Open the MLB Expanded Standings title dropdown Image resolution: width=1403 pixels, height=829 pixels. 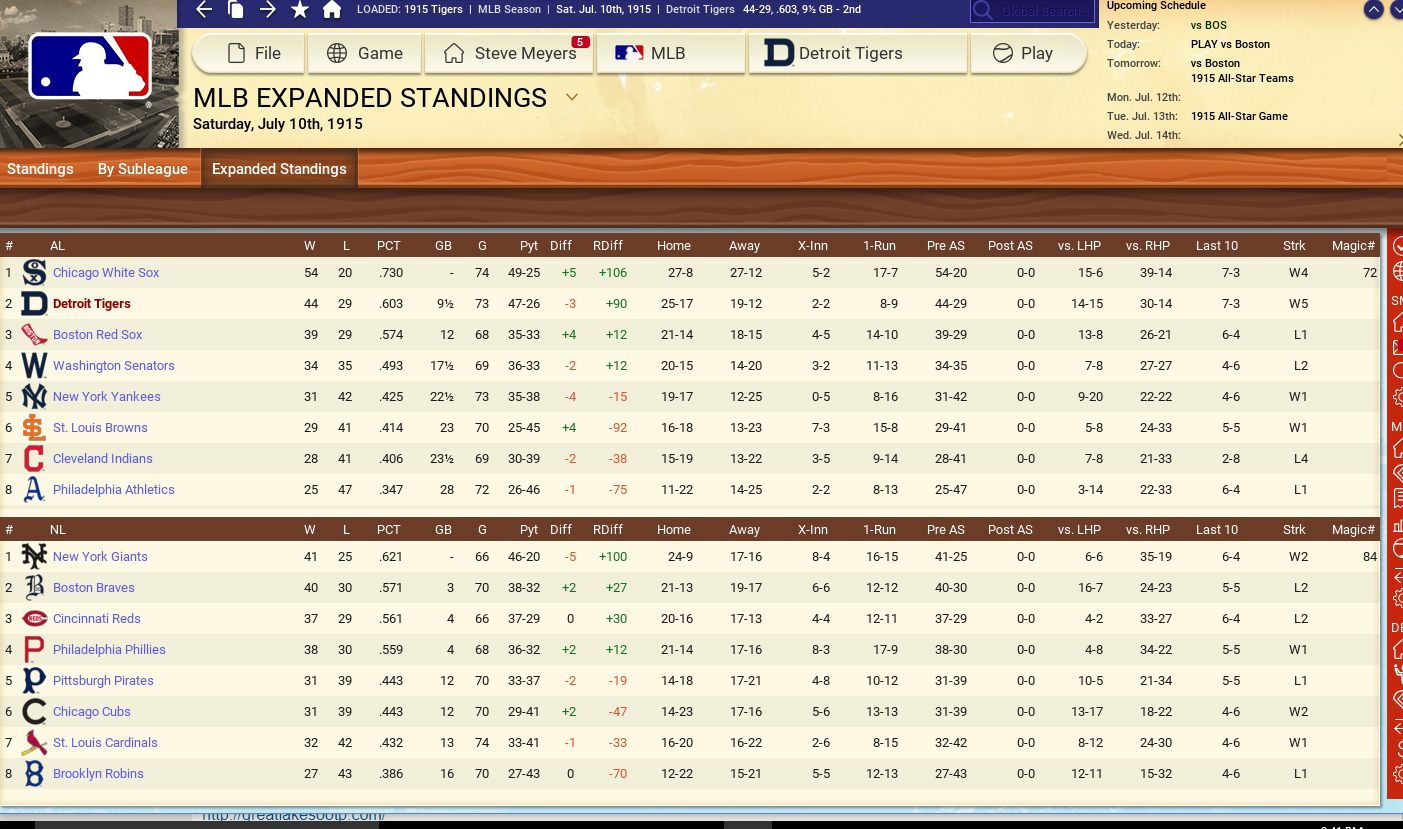click(572, 97)
